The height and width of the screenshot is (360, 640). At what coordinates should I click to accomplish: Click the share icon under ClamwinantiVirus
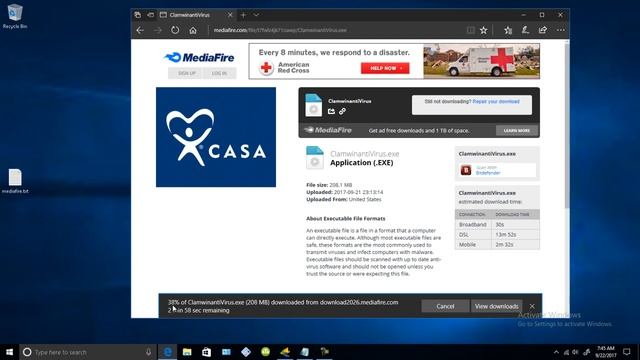[x=331, y=111]
